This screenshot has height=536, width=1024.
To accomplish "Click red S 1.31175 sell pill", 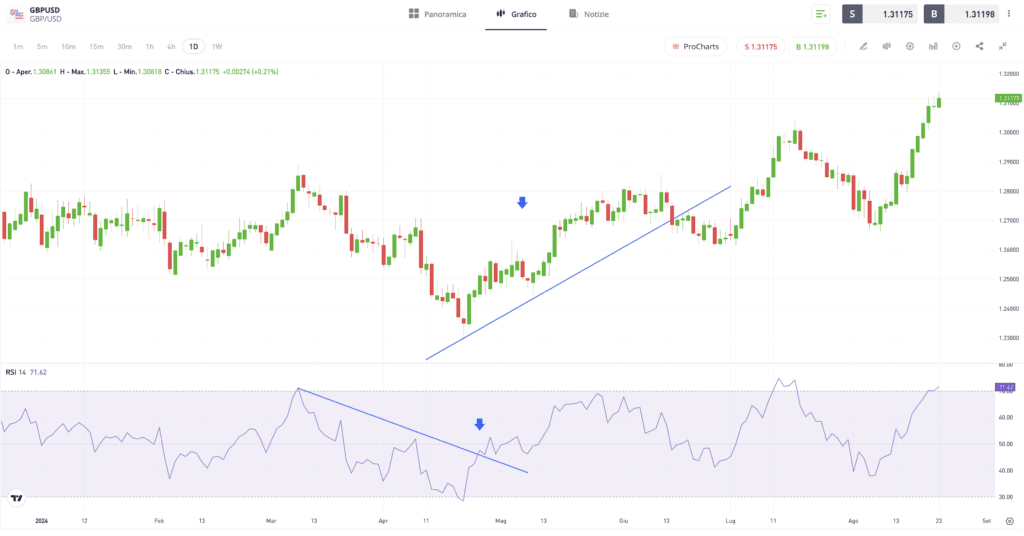I will tap(761, 46).
